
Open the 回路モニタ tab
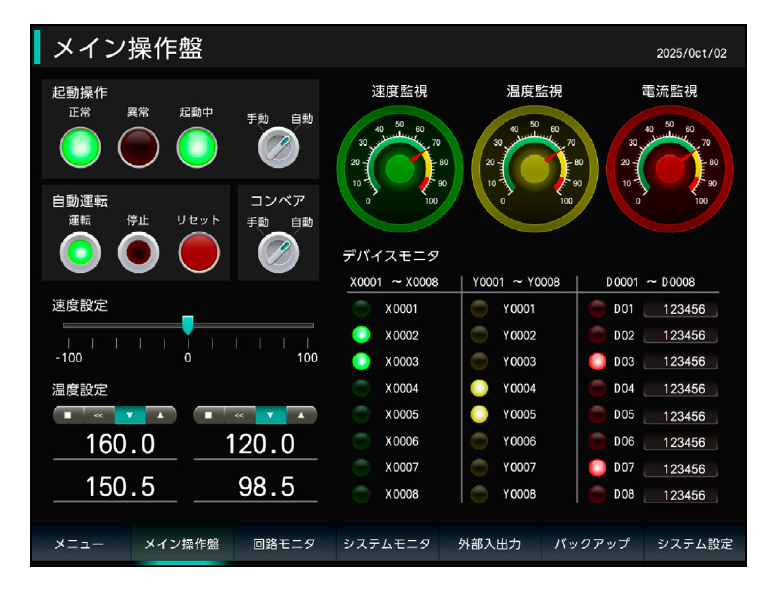coord(284,544)
